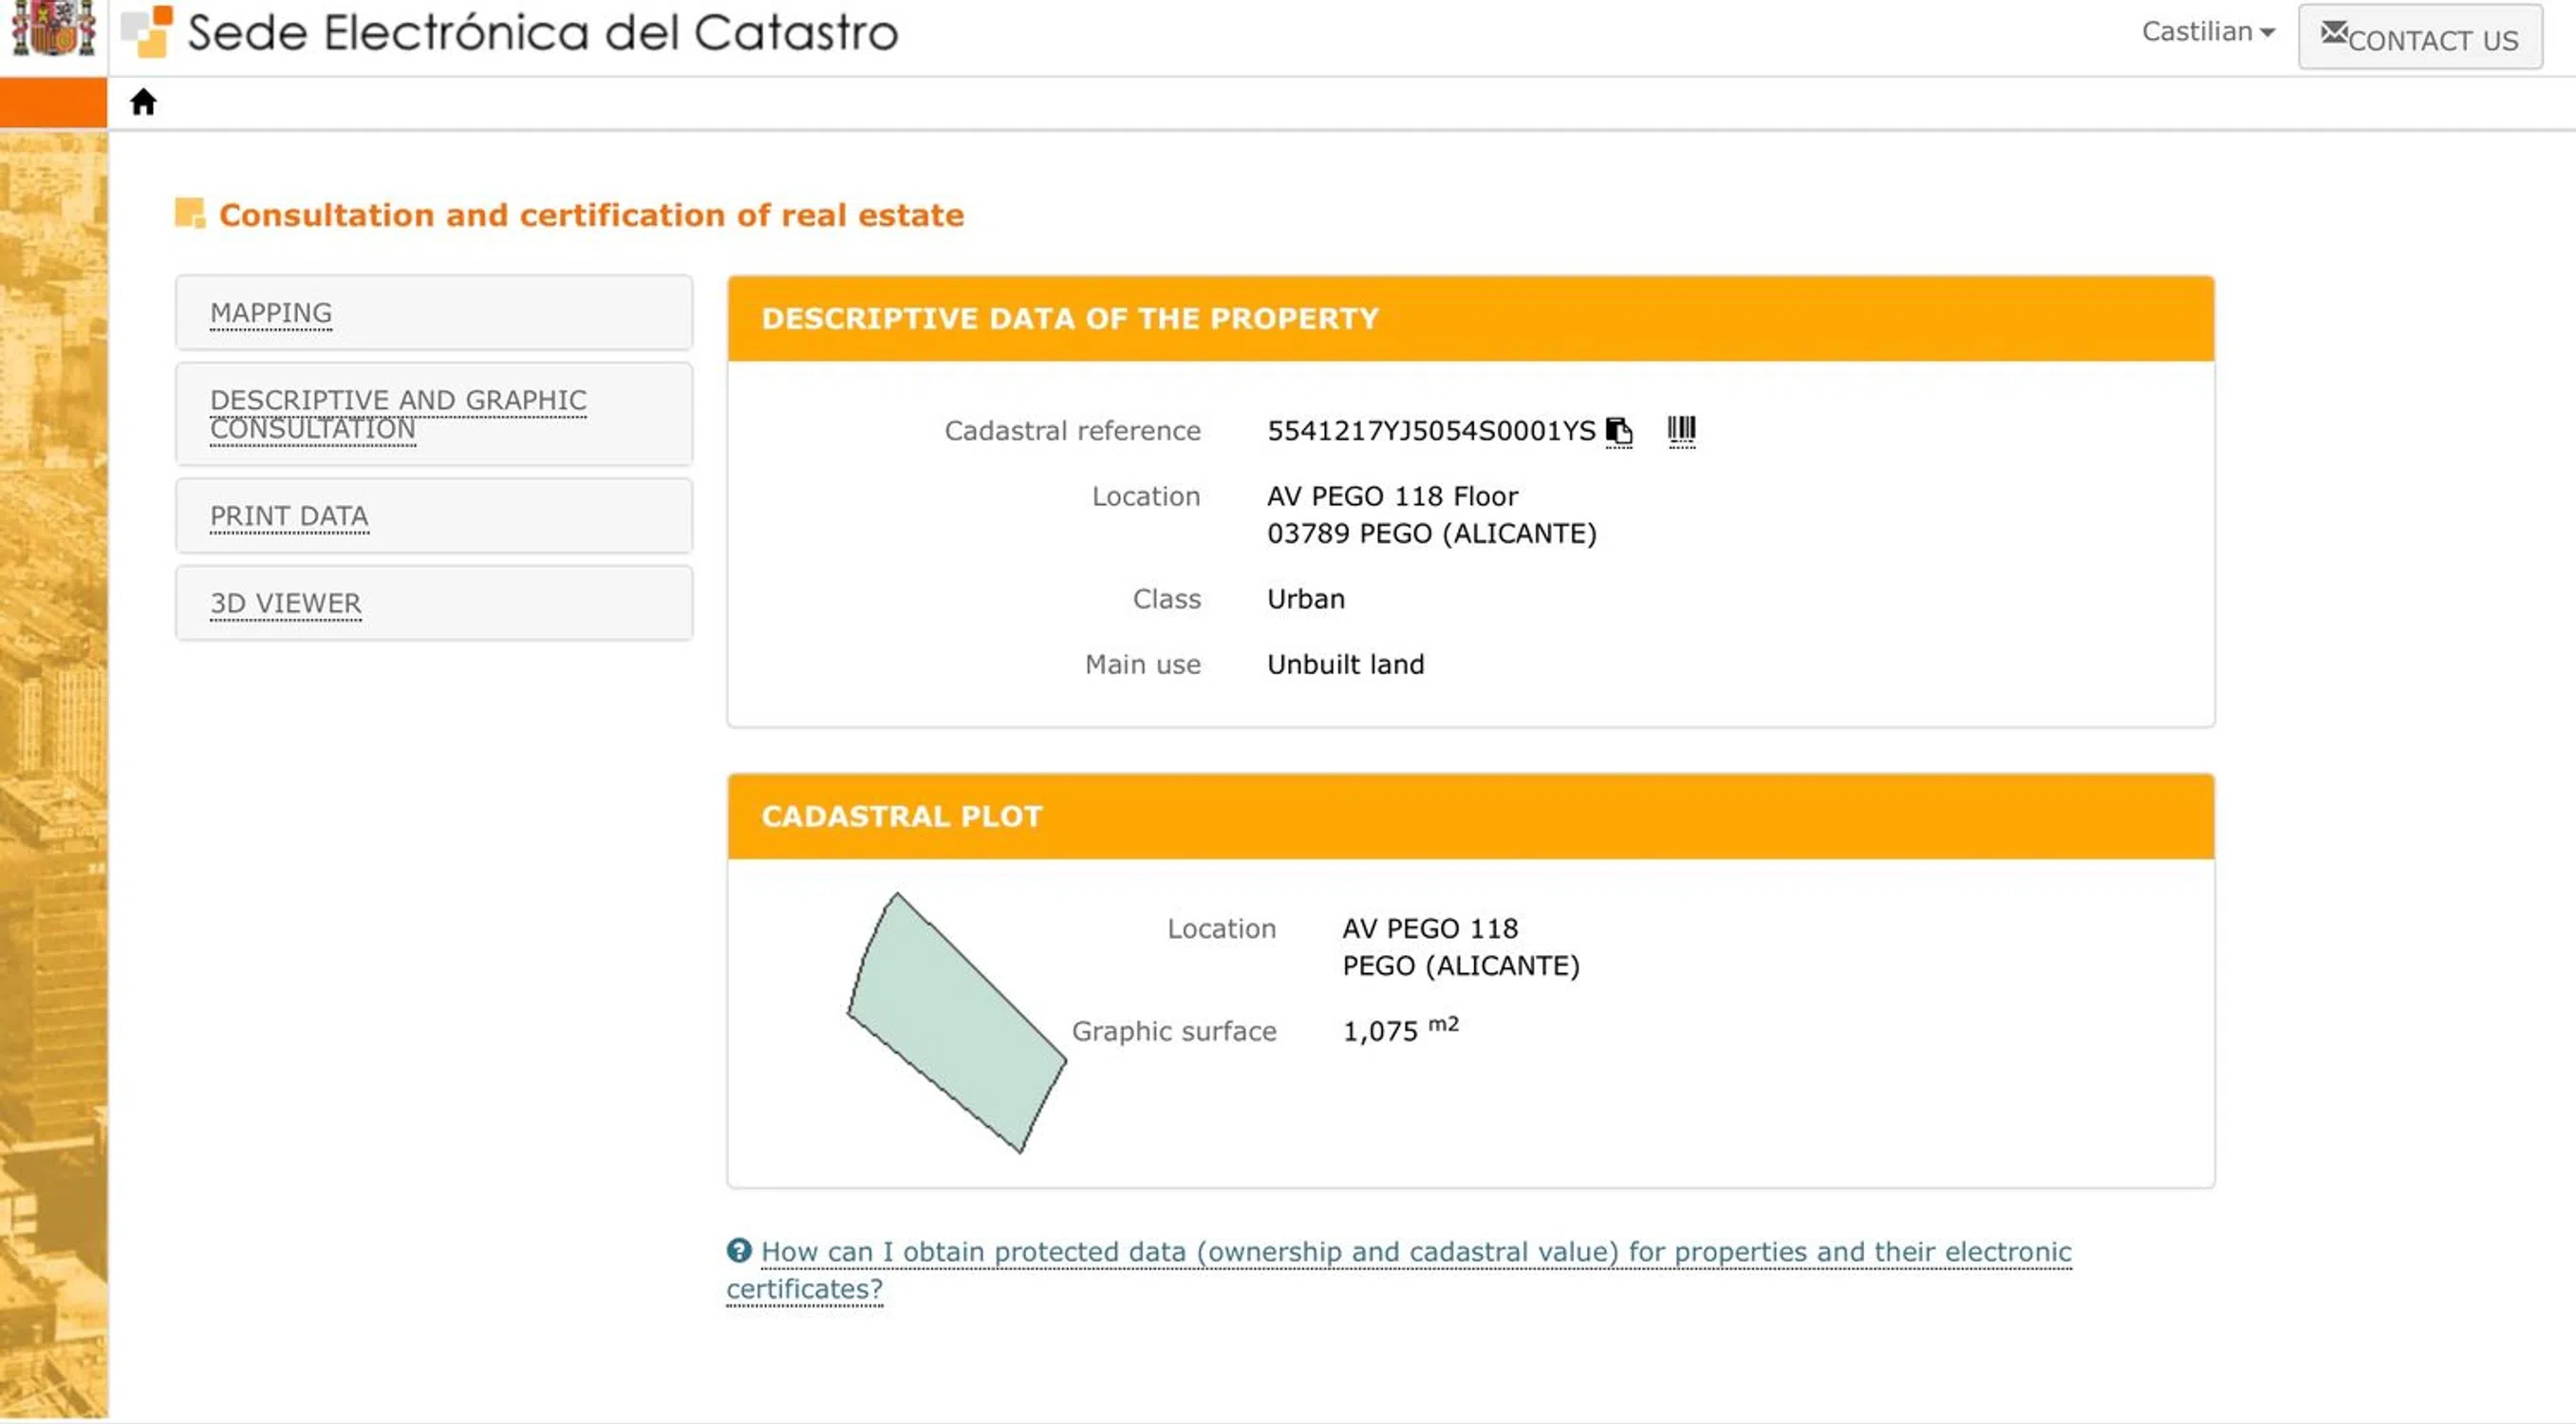Open the Castilian language dropdown
The height and width of the screenshot is (1424, 2576).
click(2207, 32)
